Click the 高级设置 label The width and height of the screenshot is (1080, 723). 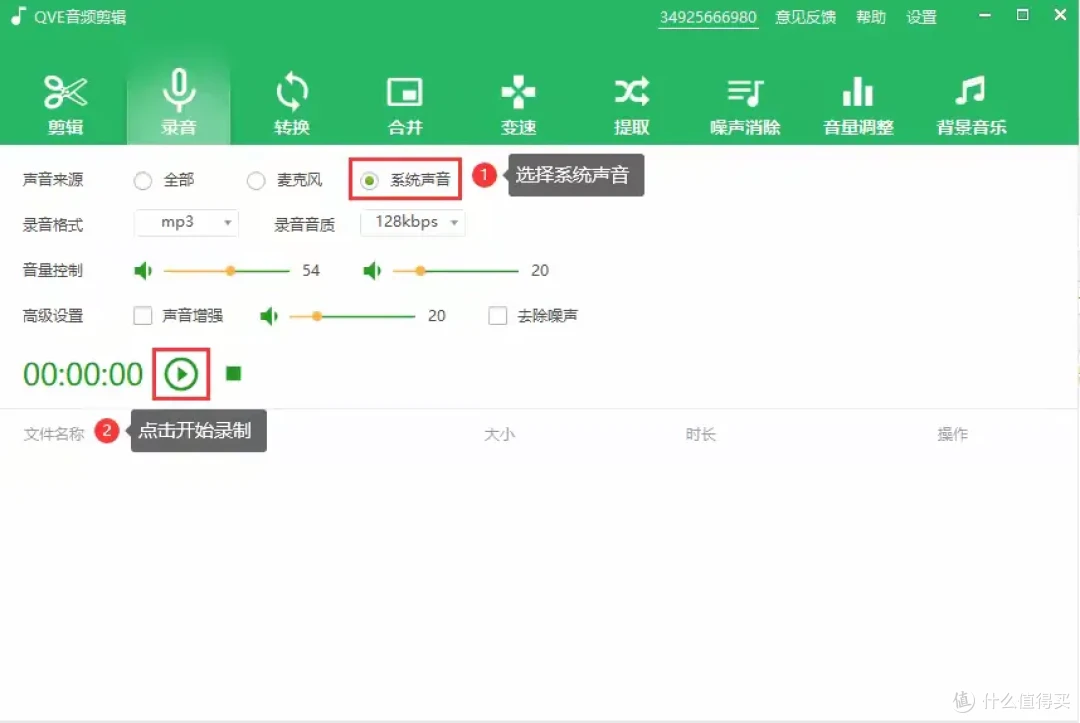pyautogui.click(x=53, y=316)
